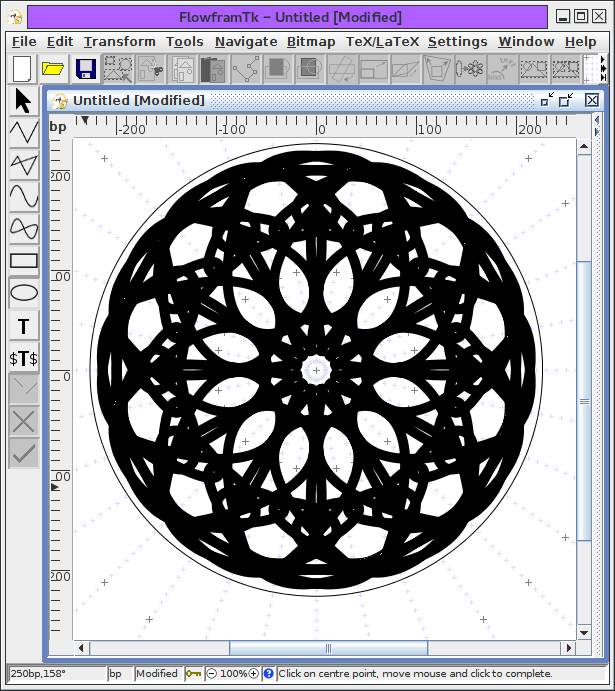Open the Help menu
The image size is (615, 691).
(x=581, y=41)
